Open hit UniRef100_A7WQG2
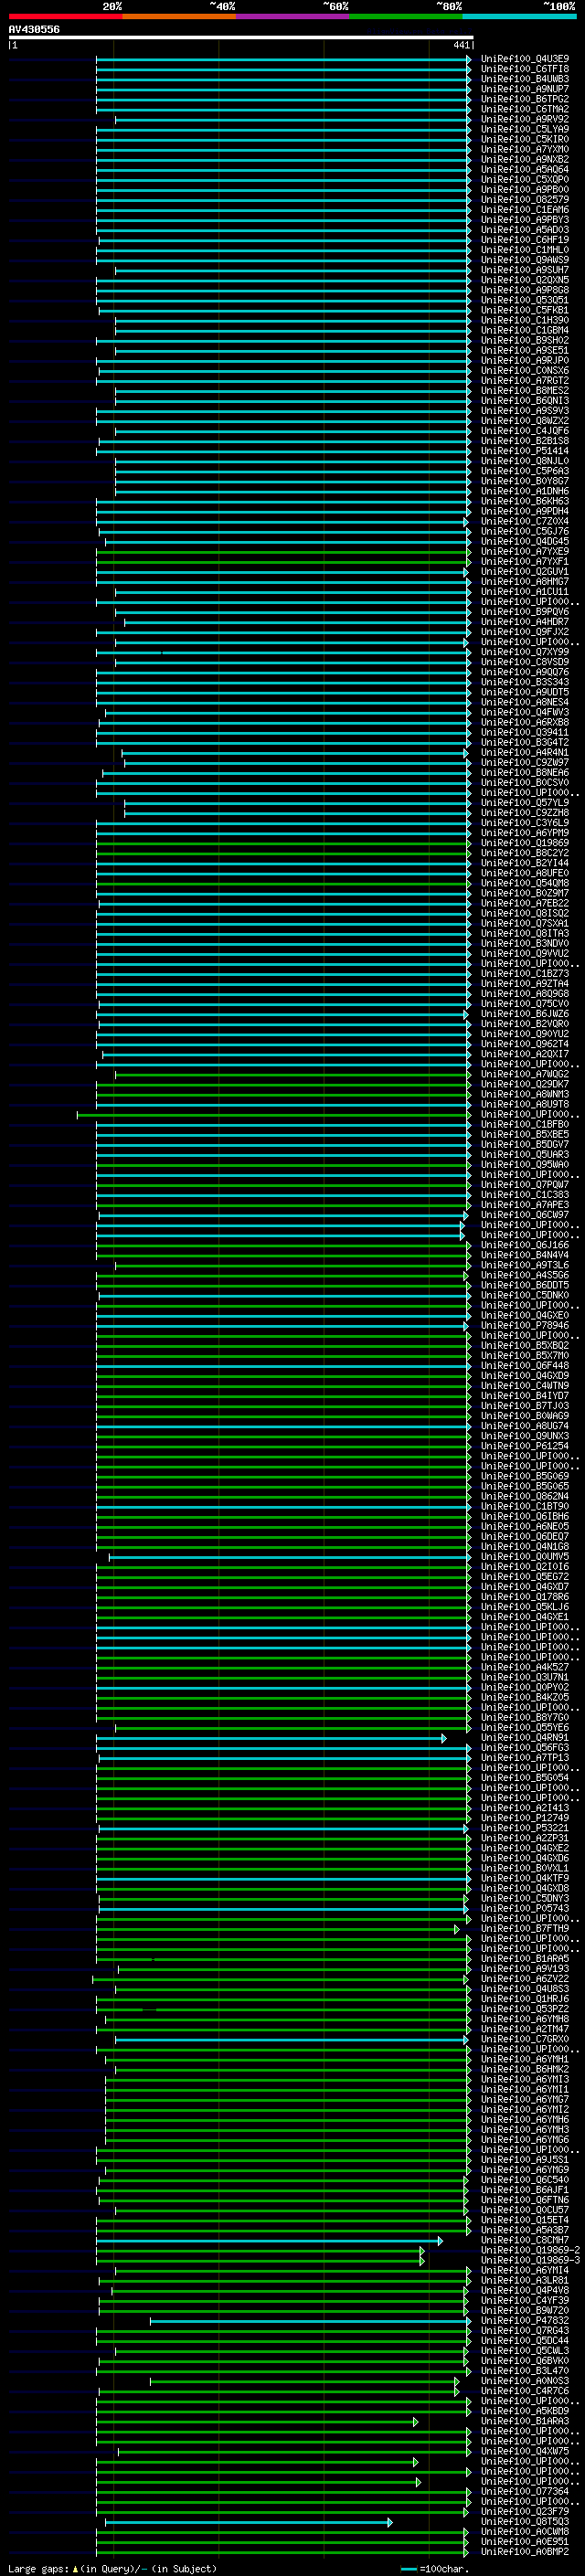The image size is (585, 2576). tap(525, 1074)
